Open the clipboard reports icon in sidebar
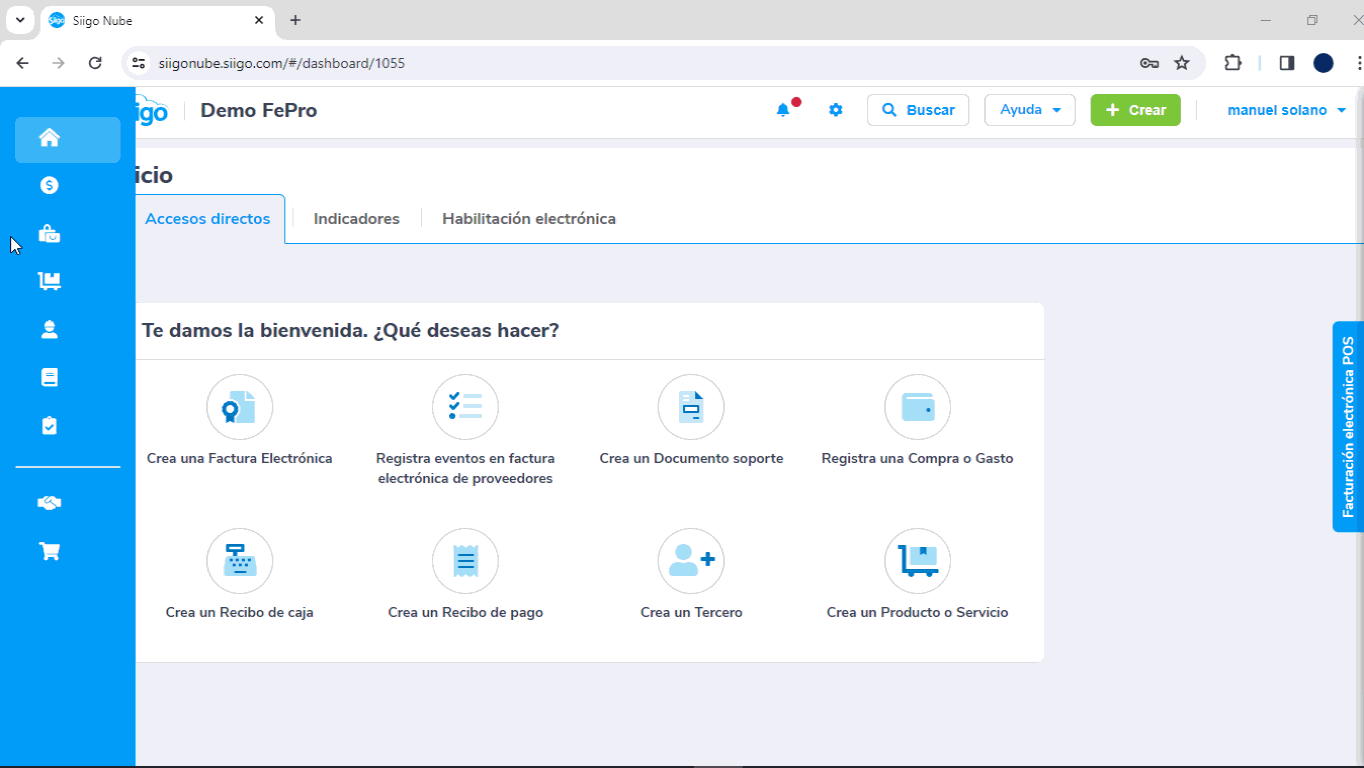Viewport: 1364px width, 768px height. point(49,426)
